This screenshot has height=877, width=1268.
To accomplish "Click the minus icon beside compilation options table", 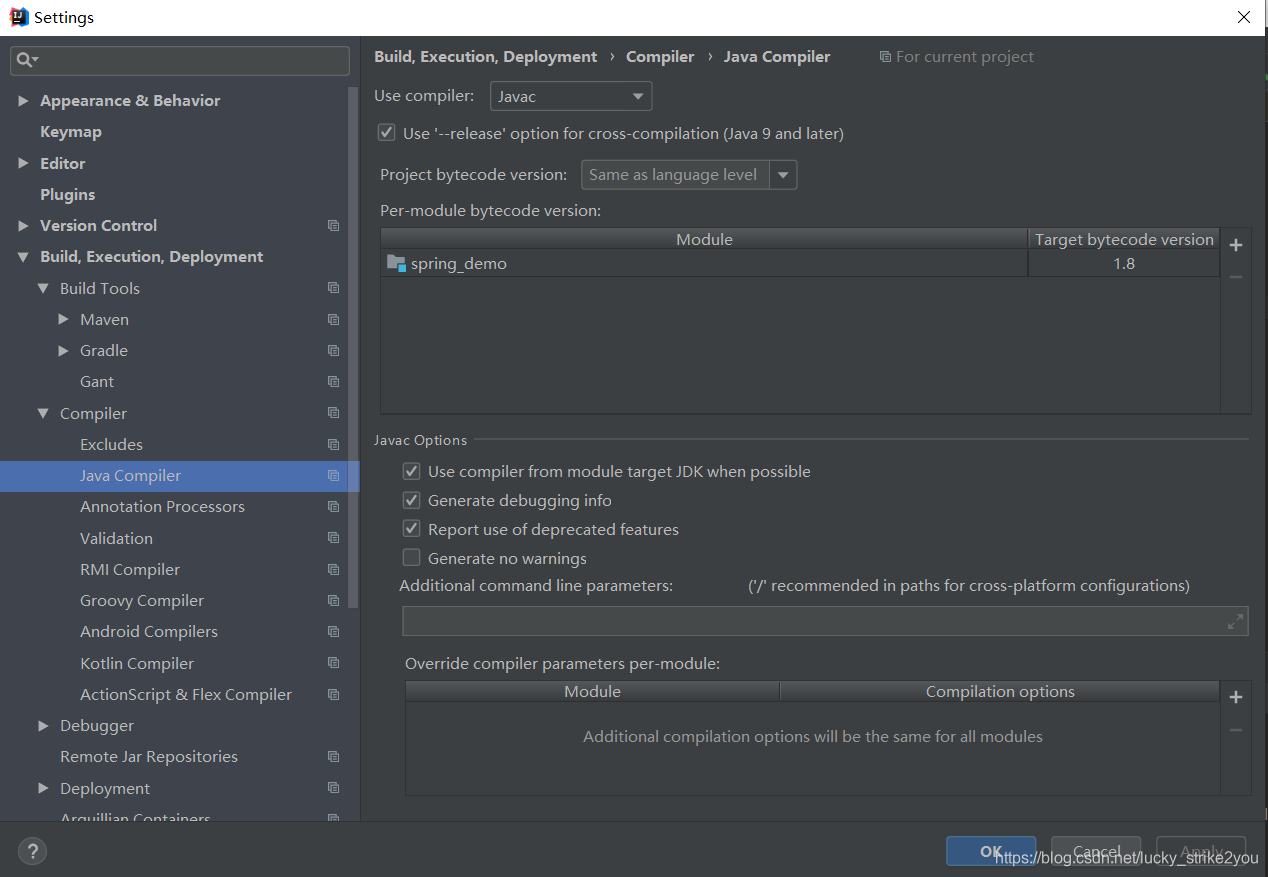I will coord(1236,730).
